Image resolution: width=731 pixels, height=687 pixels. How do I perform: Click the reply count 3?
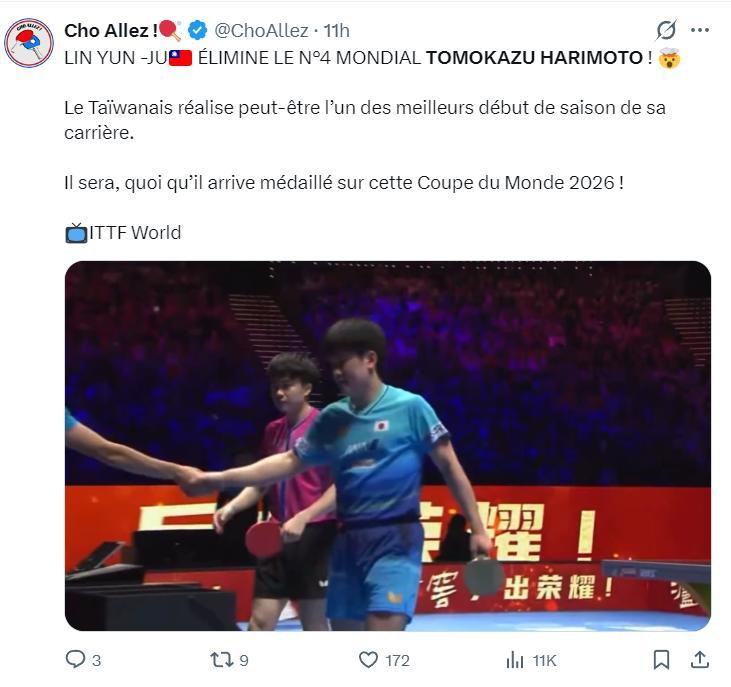coord(97,660)
